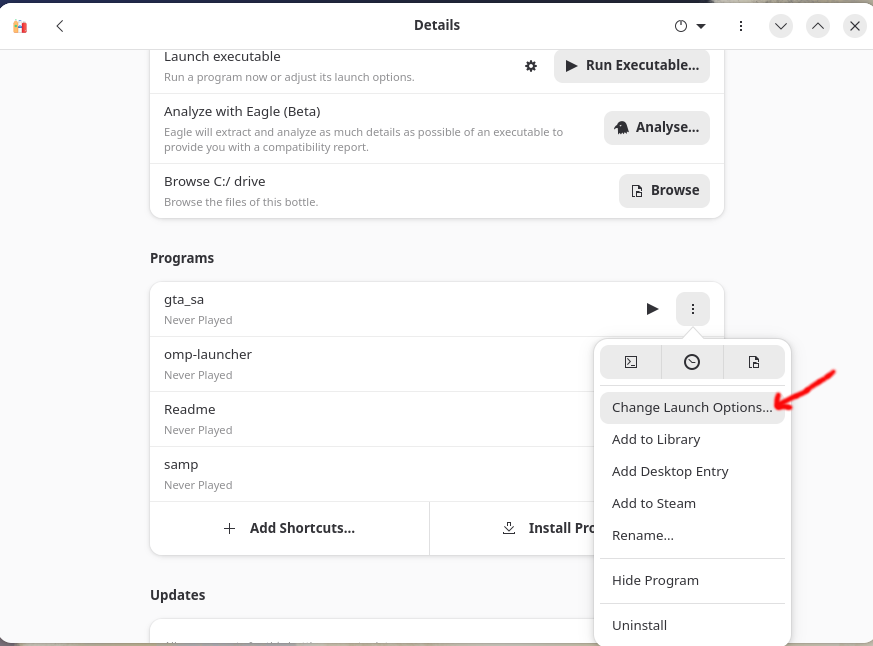The image size is (873, 646).
Task: Click the Run Executable button
Action: coord(631,66)
